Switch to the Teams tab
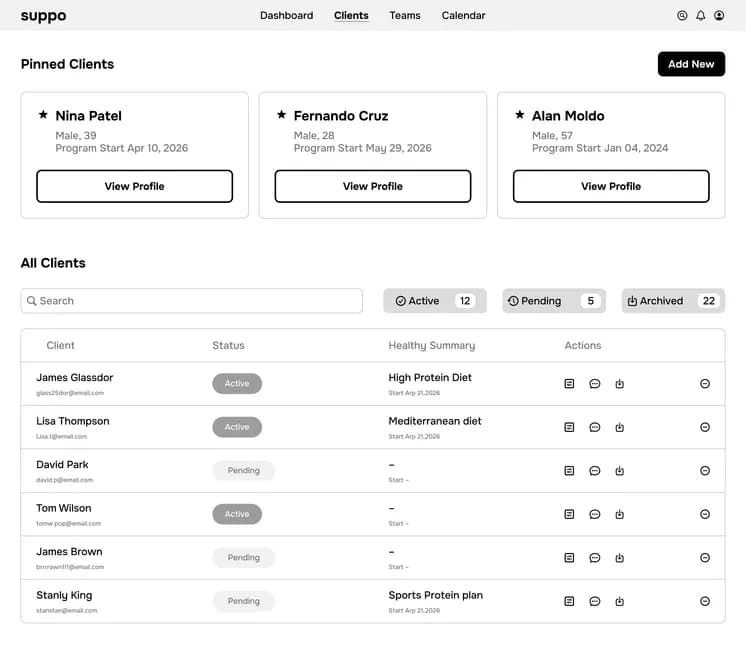This screenshot has width=746, height=659. pos(405,16)
